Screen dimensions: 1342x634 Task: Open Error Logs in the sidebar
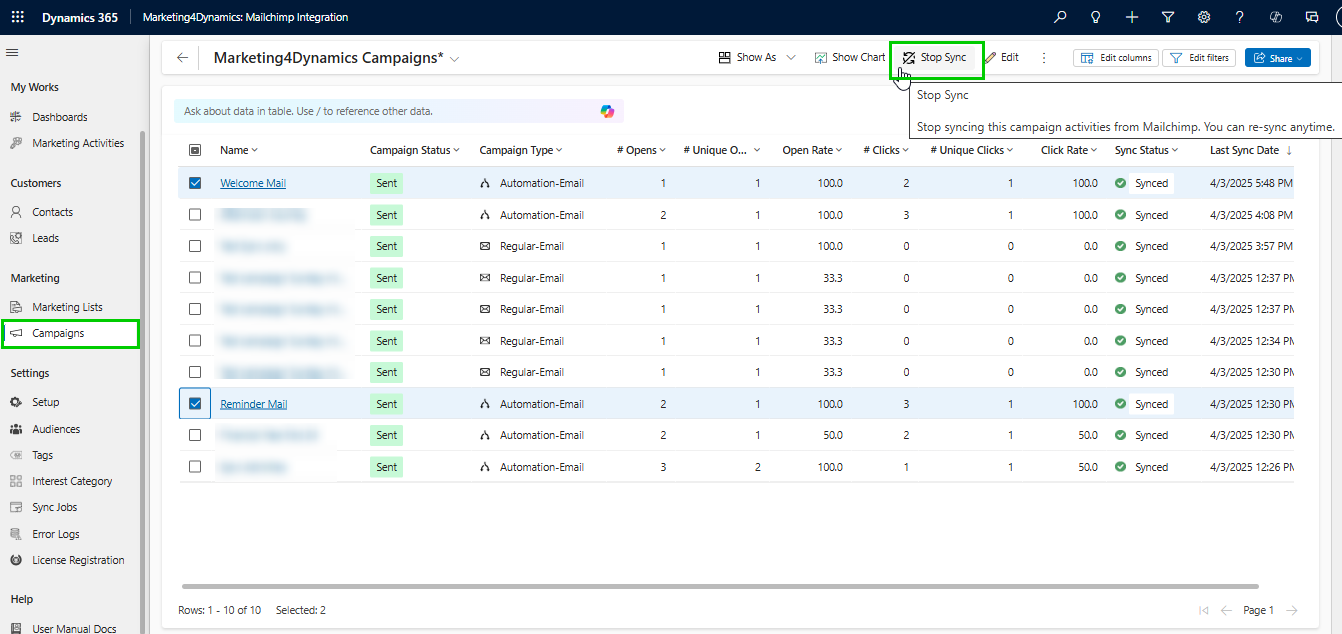point(56,534)
